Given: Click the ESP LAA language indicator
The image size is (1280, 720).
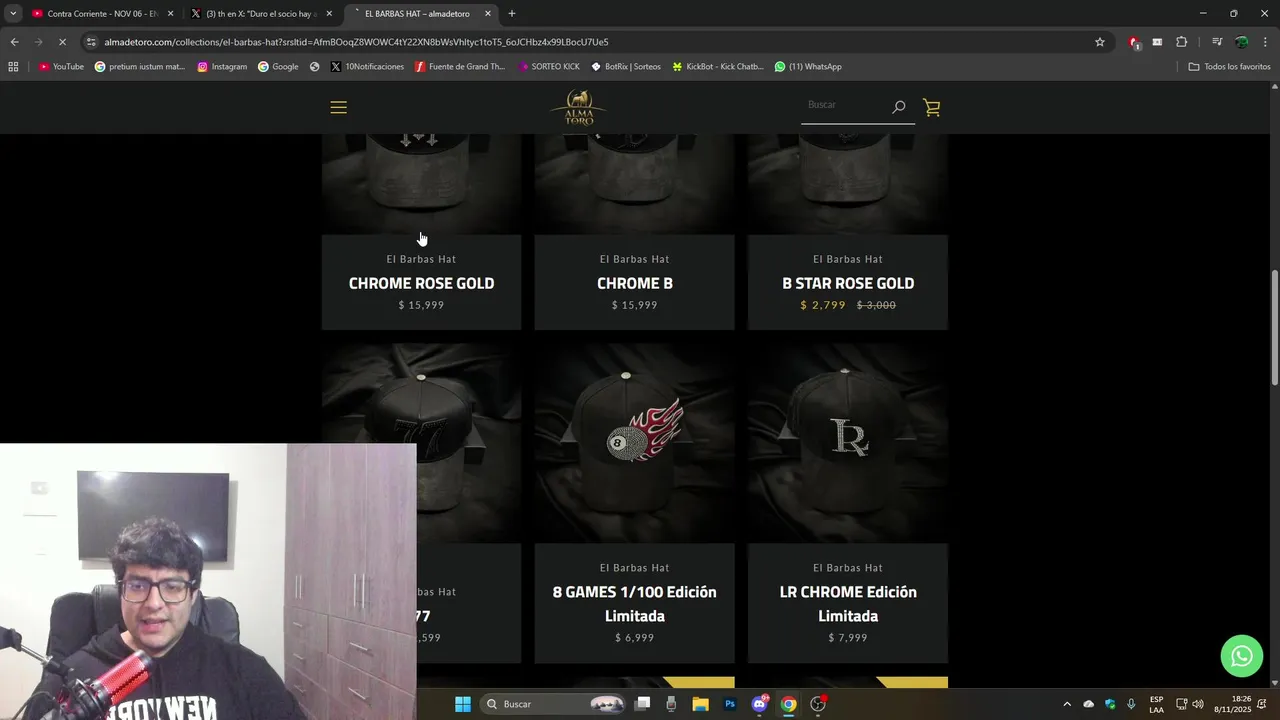Looking at the screenshot, I should [x=1156, y=704].
